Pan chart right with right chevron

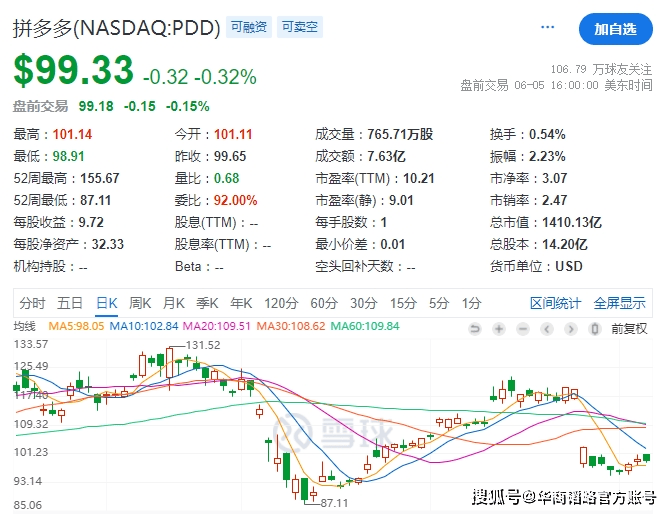pos(570,329)
